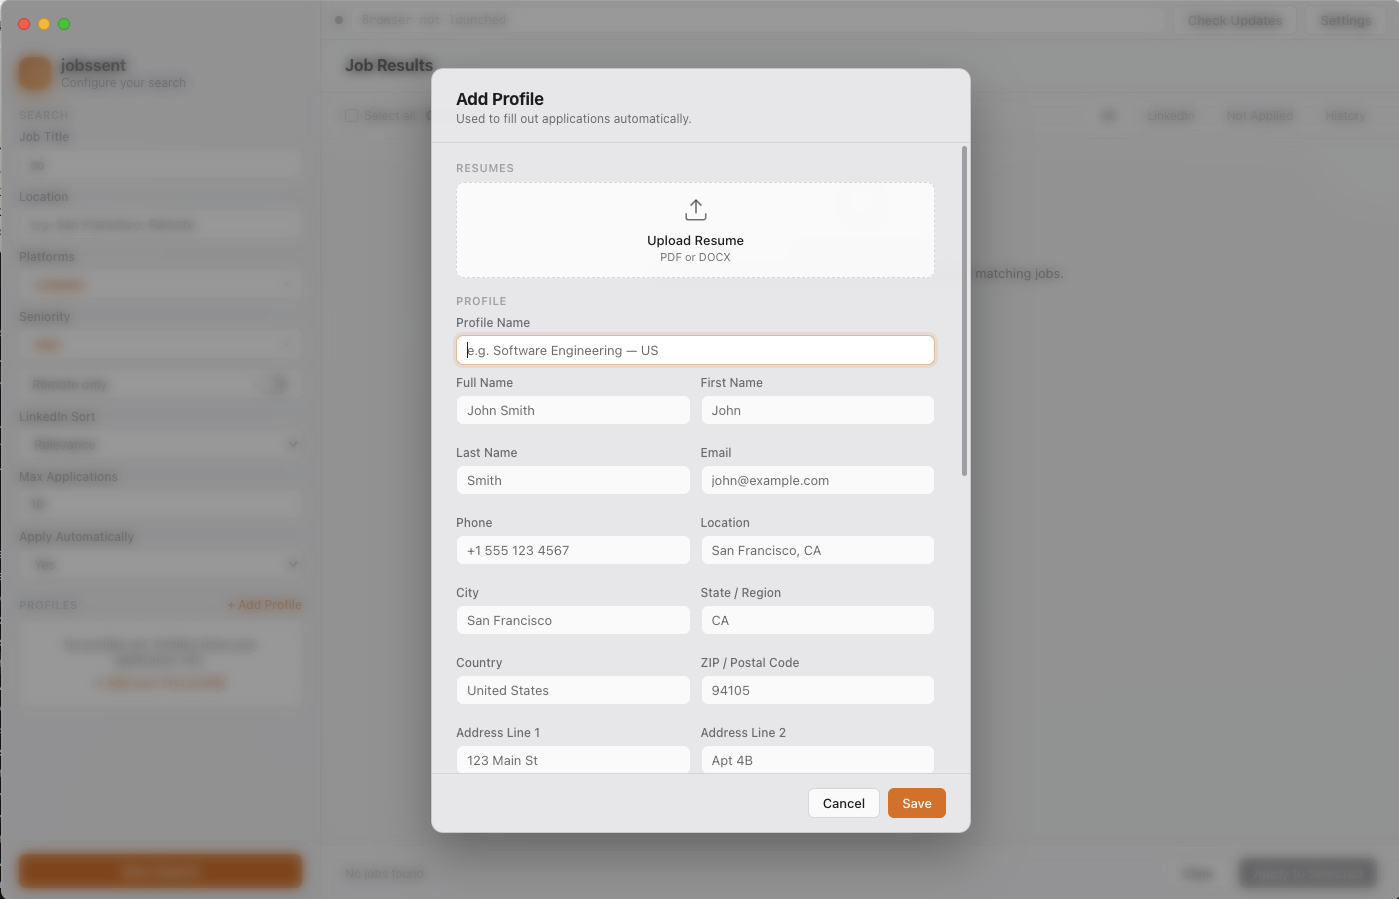Click the Country field showing United States
Screen dimensions: 1399x899
point(573,690)
